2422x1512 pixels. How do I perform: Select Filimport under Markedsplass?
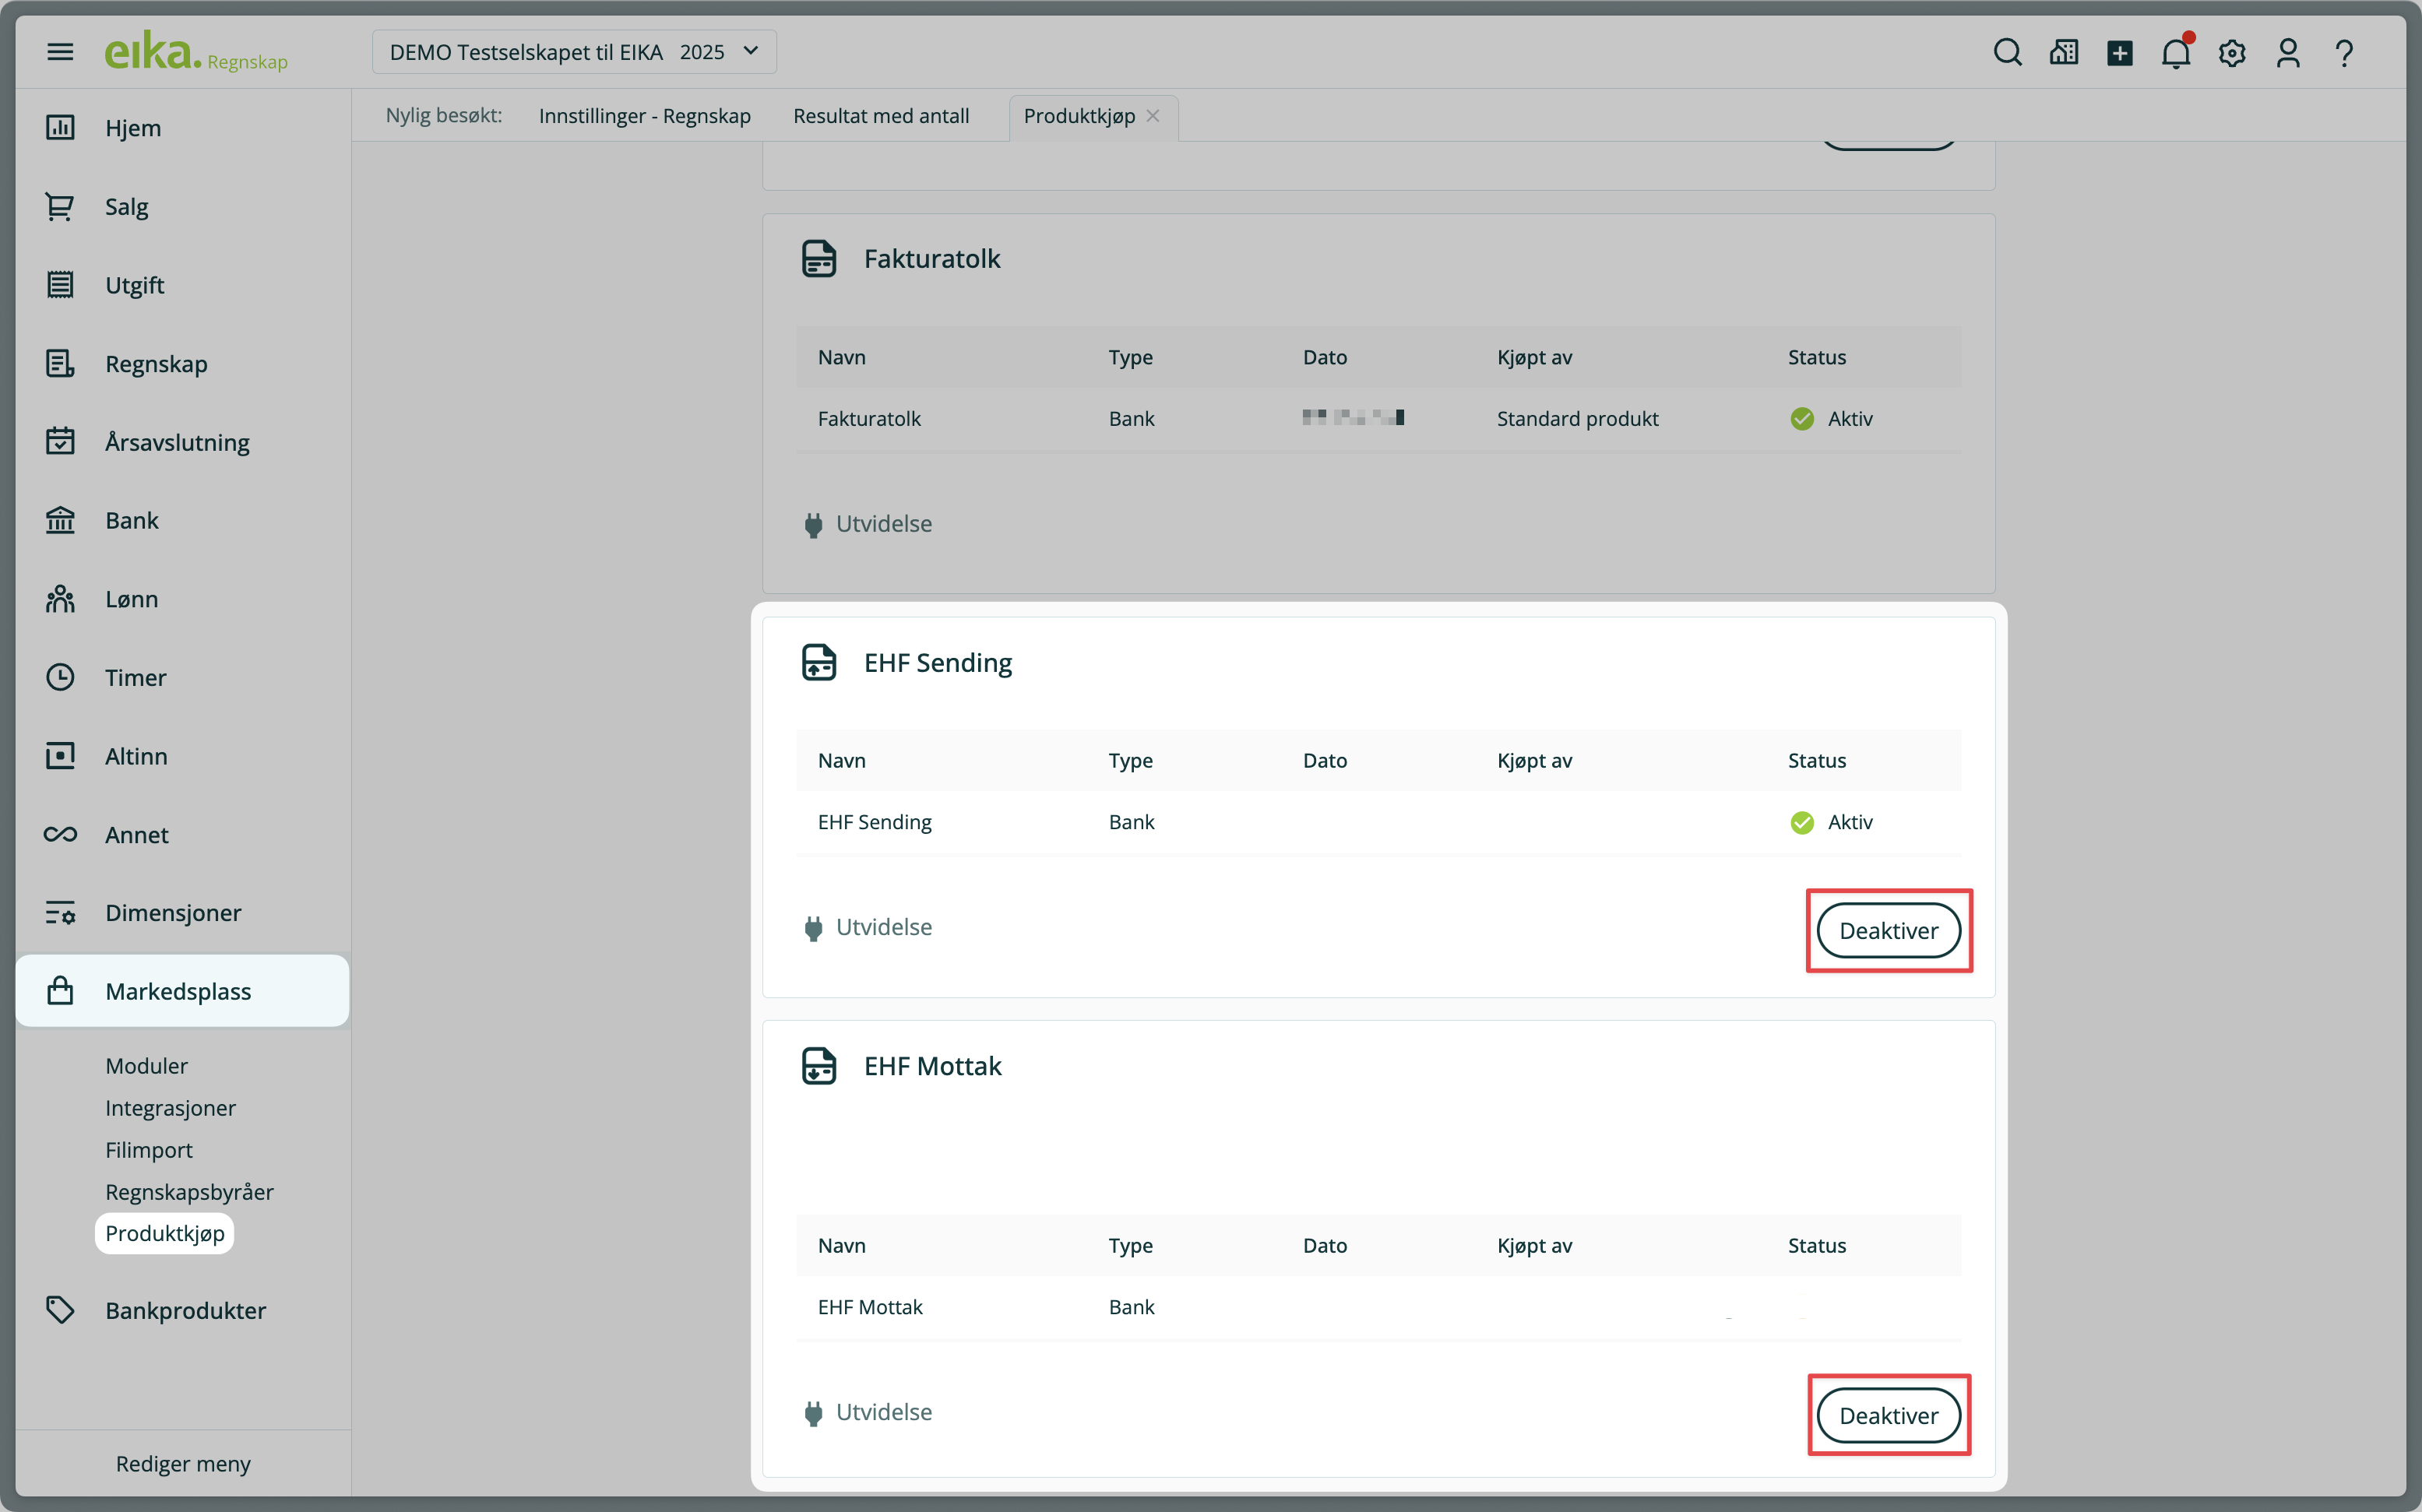point(149,1150)
